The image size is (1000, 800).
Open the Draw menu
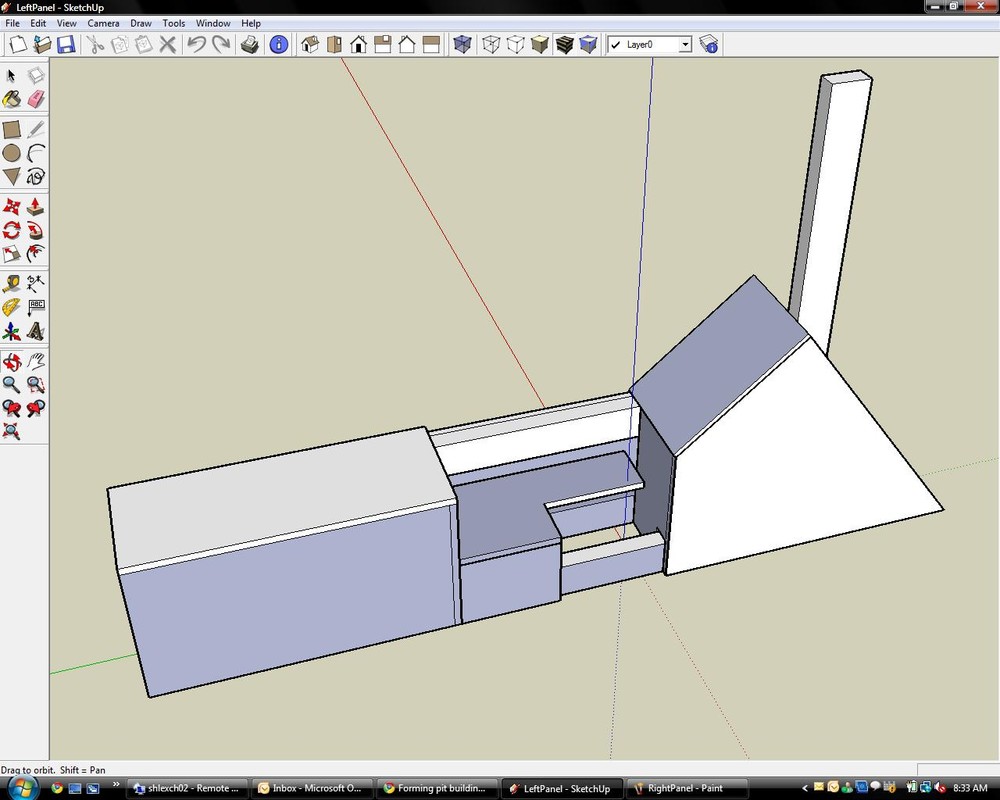click(x=141, y=23)
